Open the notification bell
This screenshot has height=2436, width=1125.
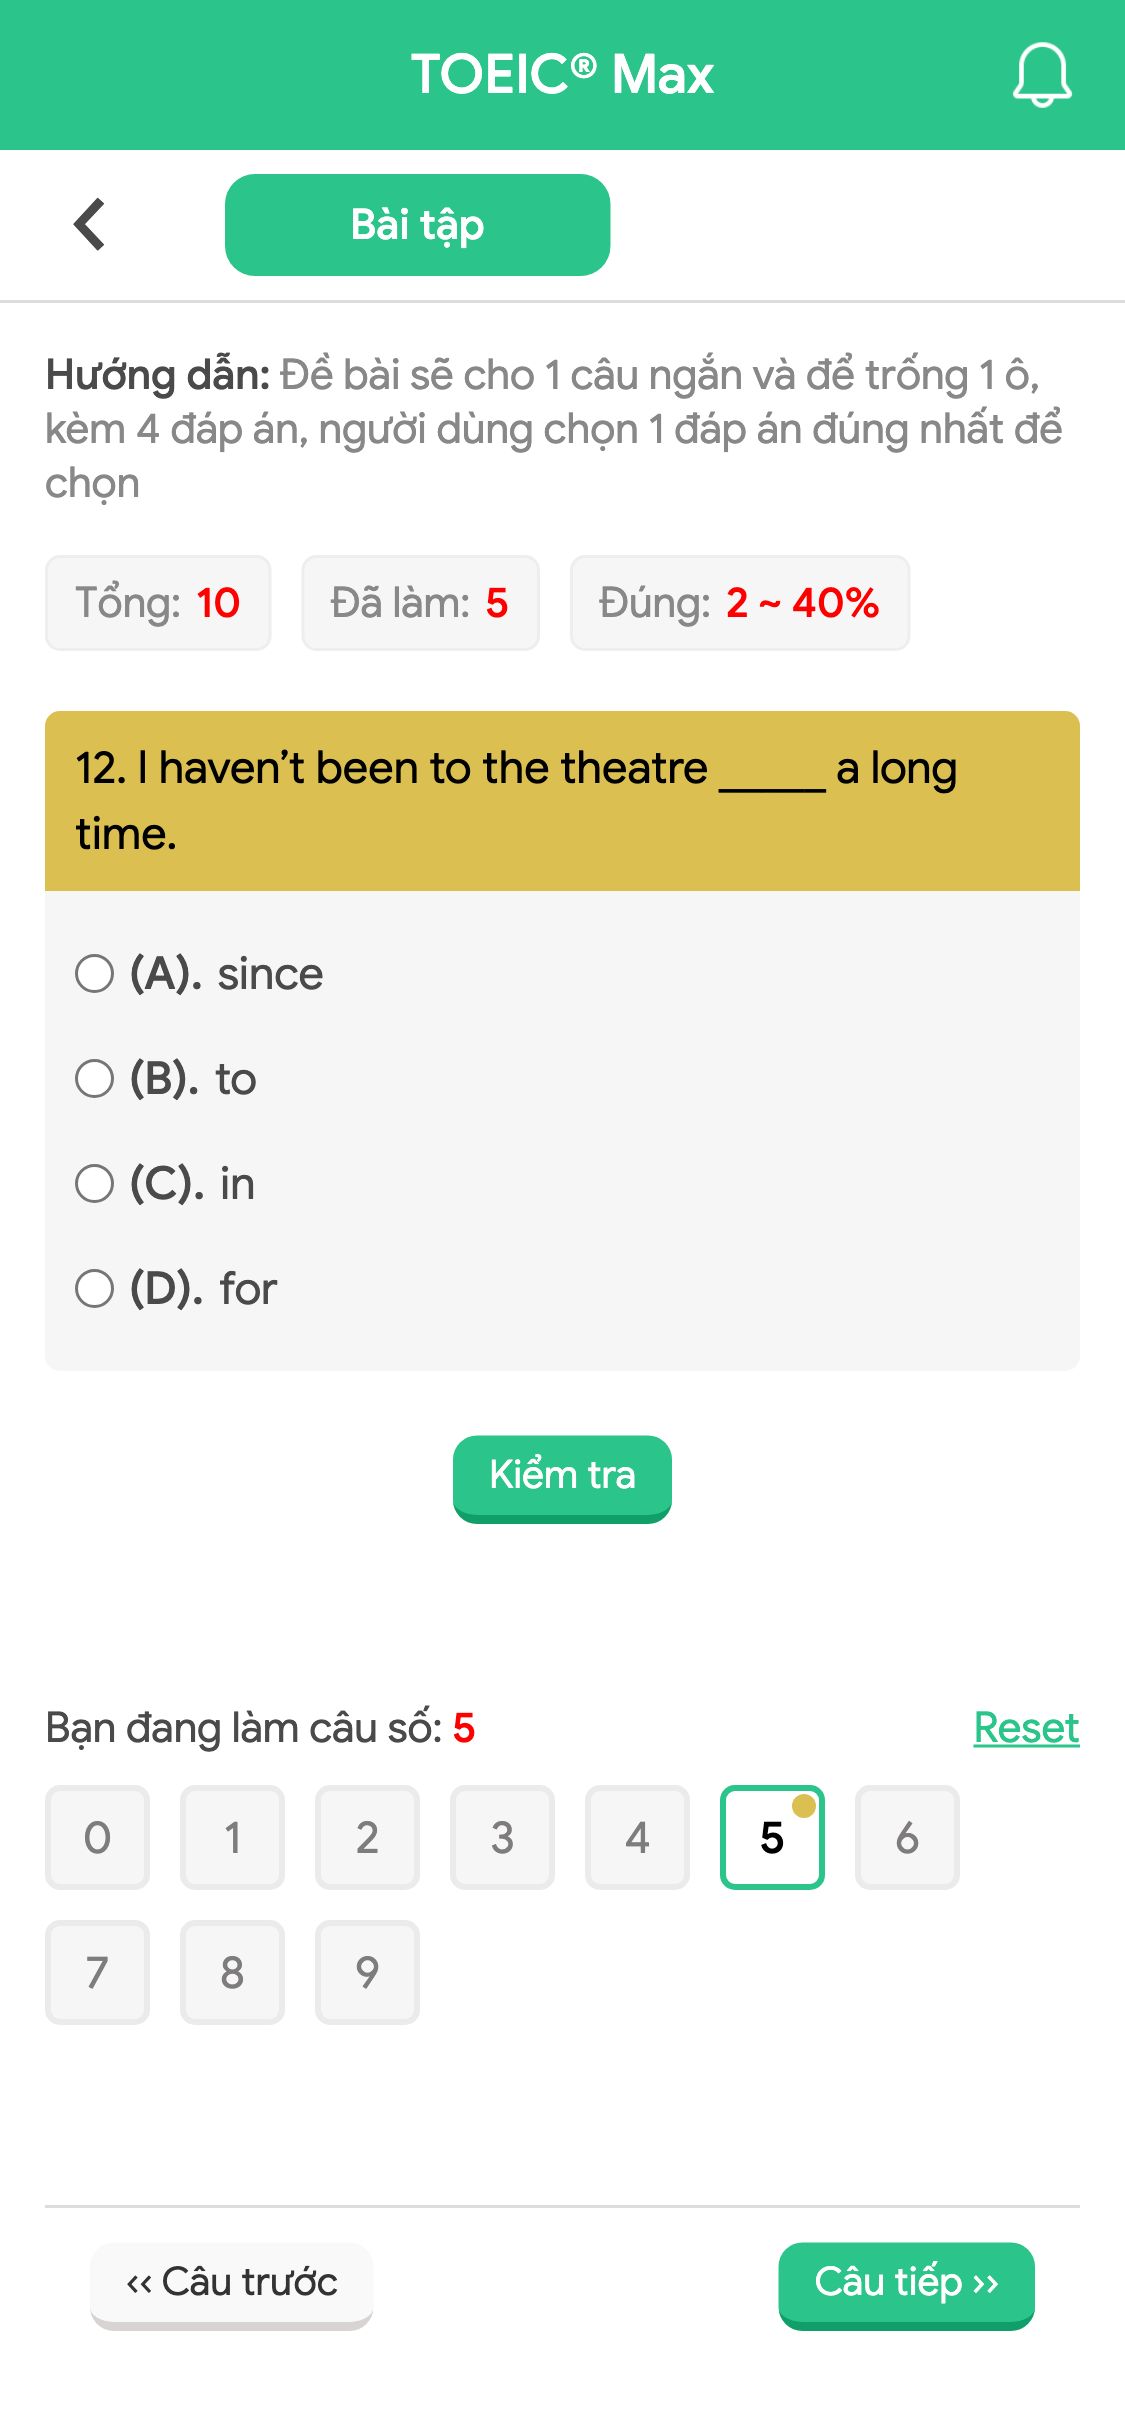coord(1040,75)
